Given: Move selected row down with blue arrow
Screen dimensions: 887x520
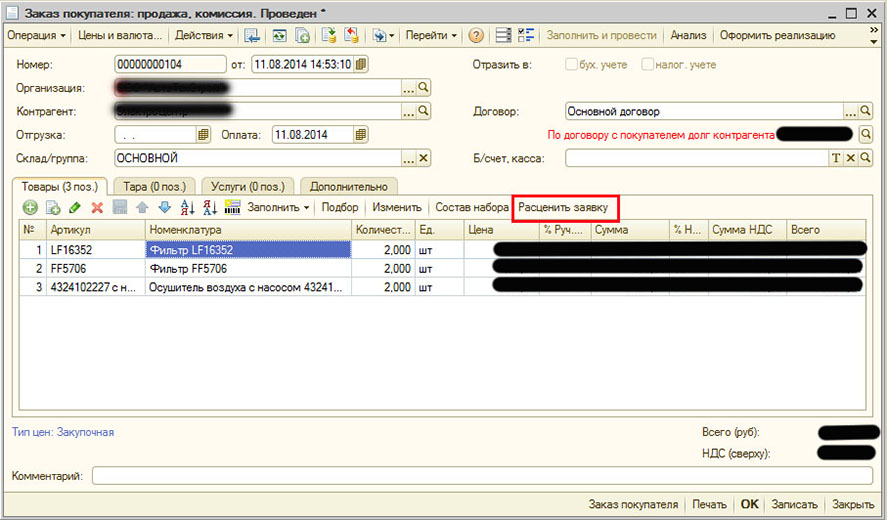Looking at the screenshot, I should (x=164, y=208).
